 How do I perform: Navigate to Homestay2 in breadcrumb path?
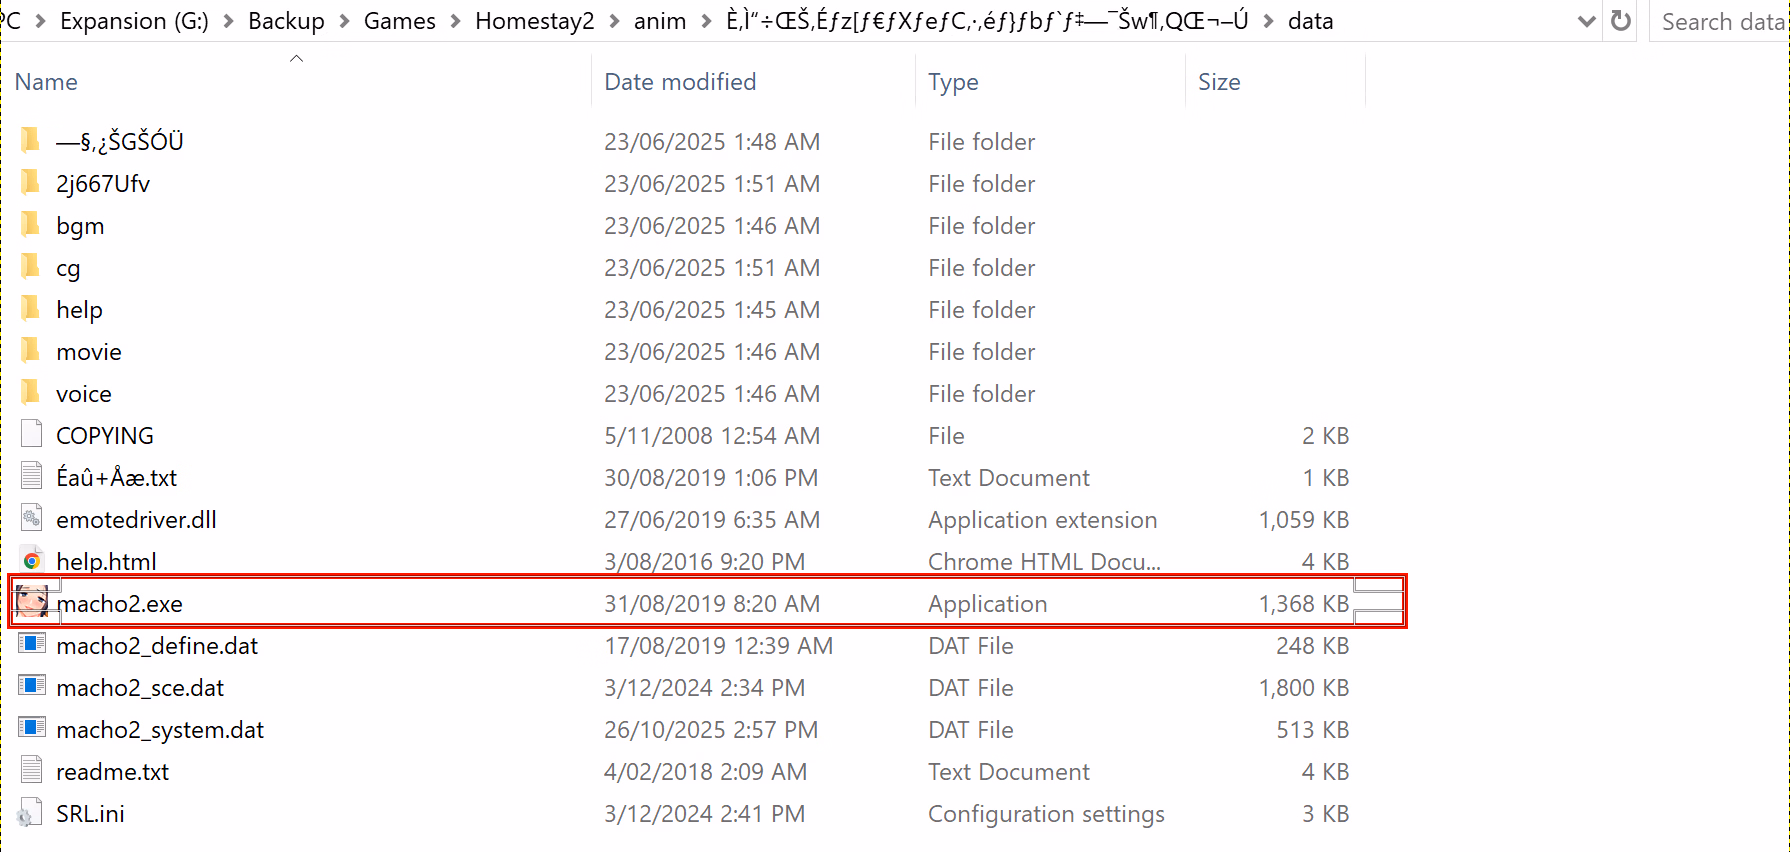[x=534, y=21]
